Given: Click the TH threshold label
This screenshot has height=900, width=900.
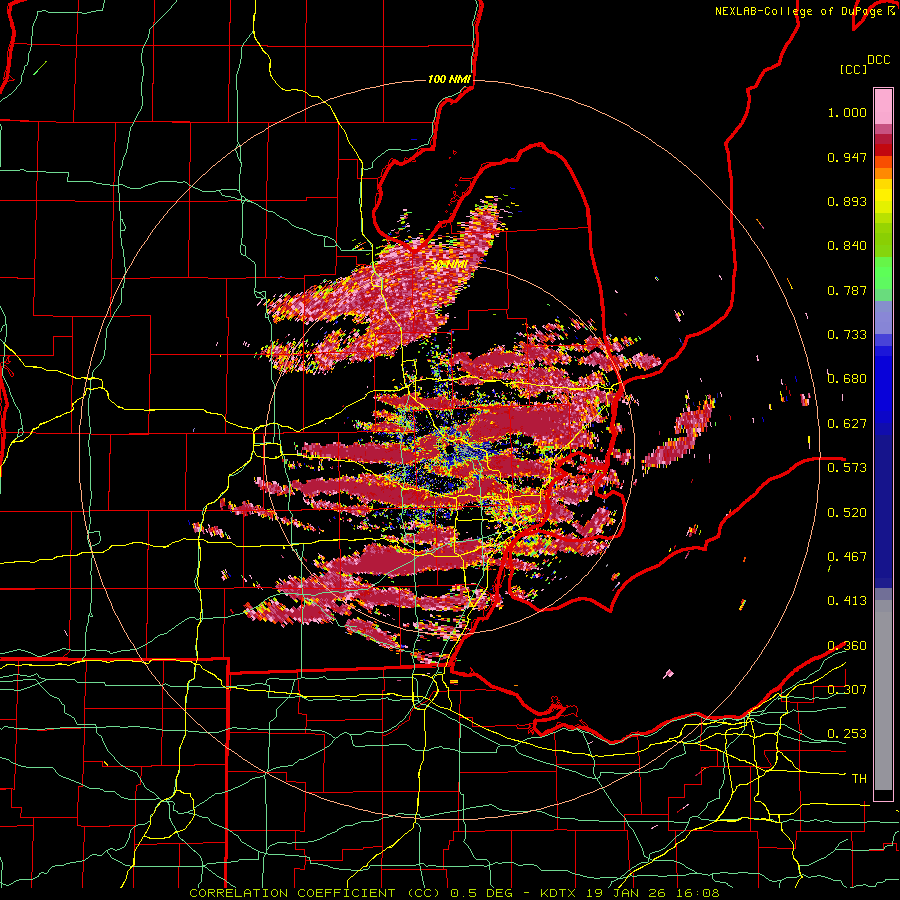Looking at the screenshot, I should tap(859, 779).
